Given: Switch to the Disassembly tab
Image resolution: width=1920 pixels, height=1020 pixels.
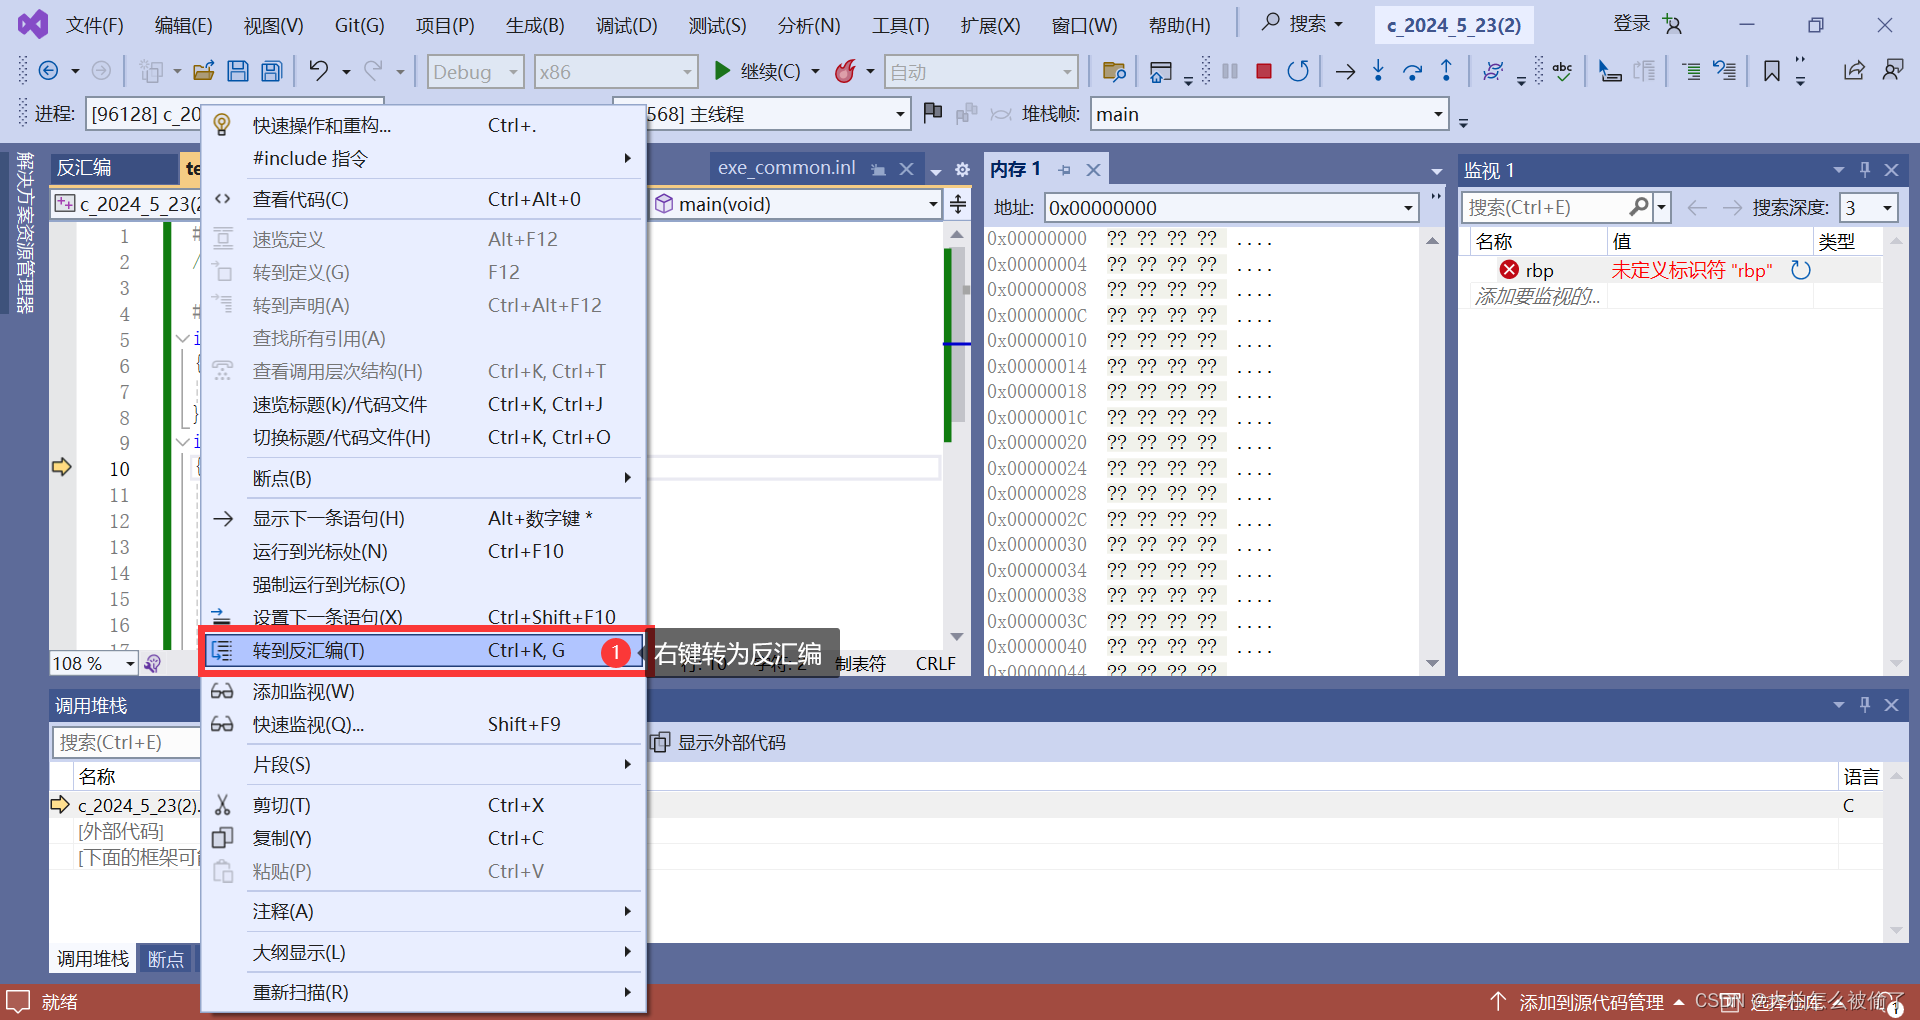Looking at the screenshot, I should [x=84, y=168].
